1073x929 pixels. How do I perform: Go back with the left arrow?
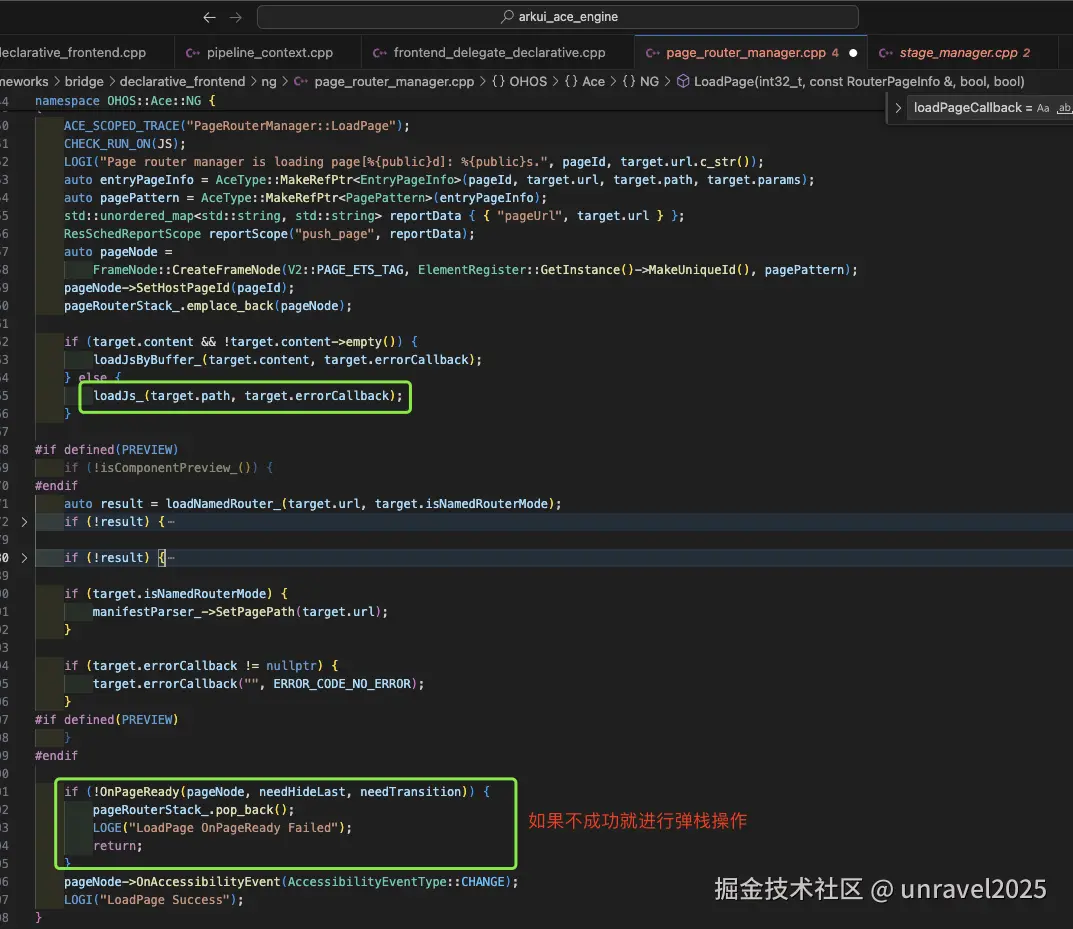[x=209, y=17]
